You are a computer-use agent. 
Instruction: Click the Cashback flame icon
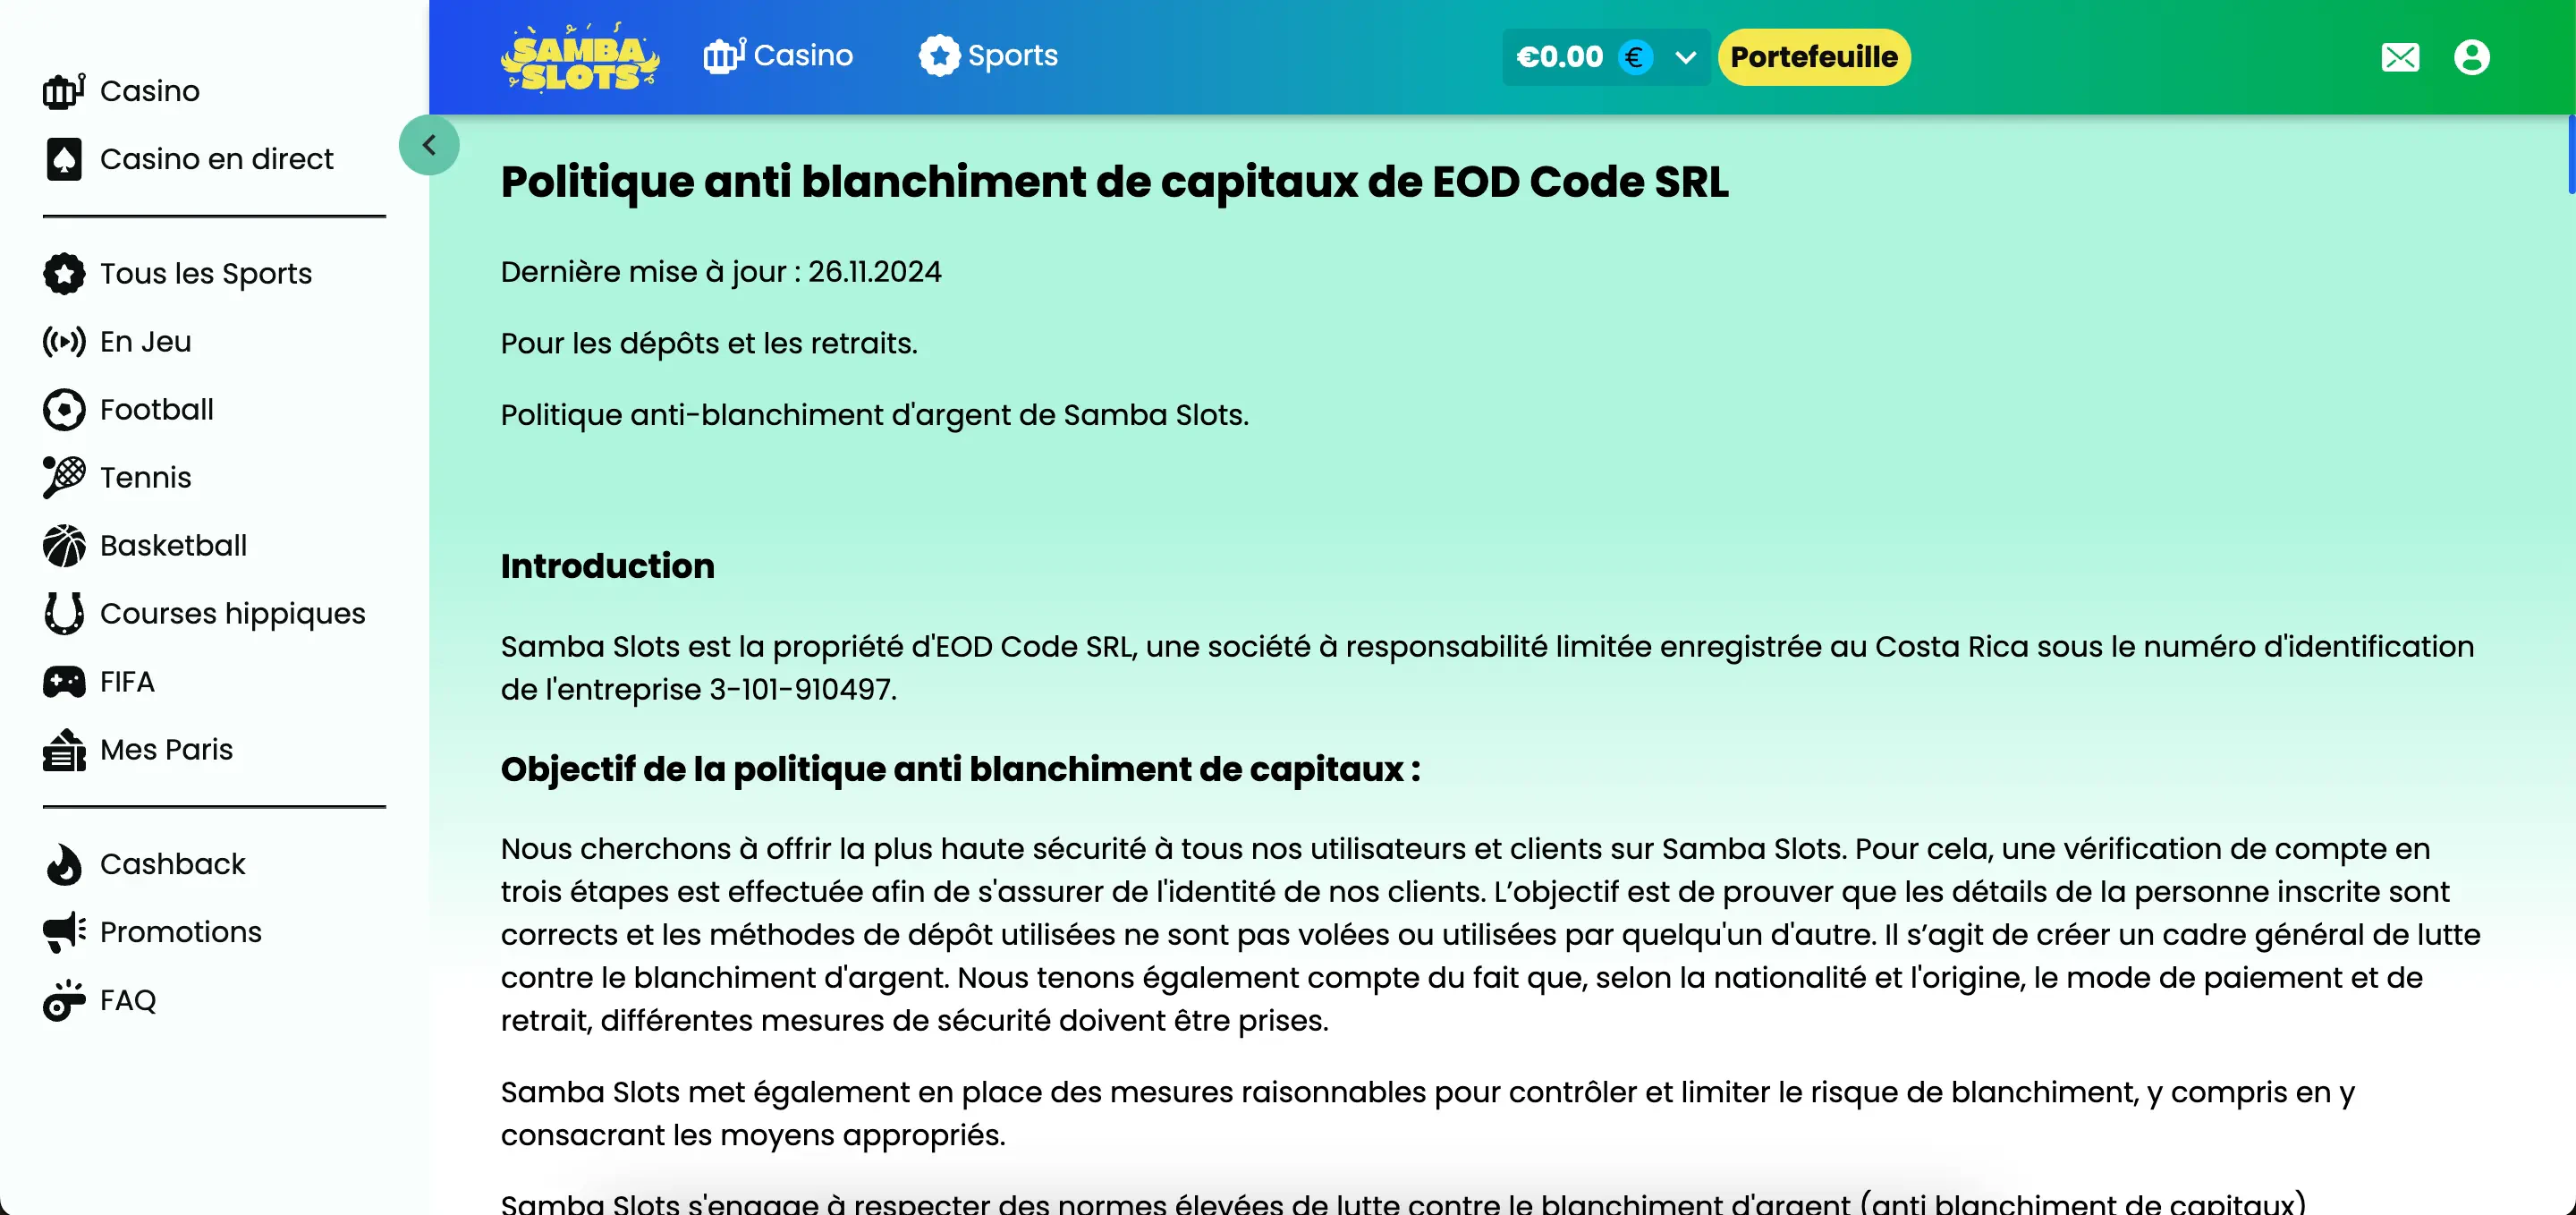64,864
